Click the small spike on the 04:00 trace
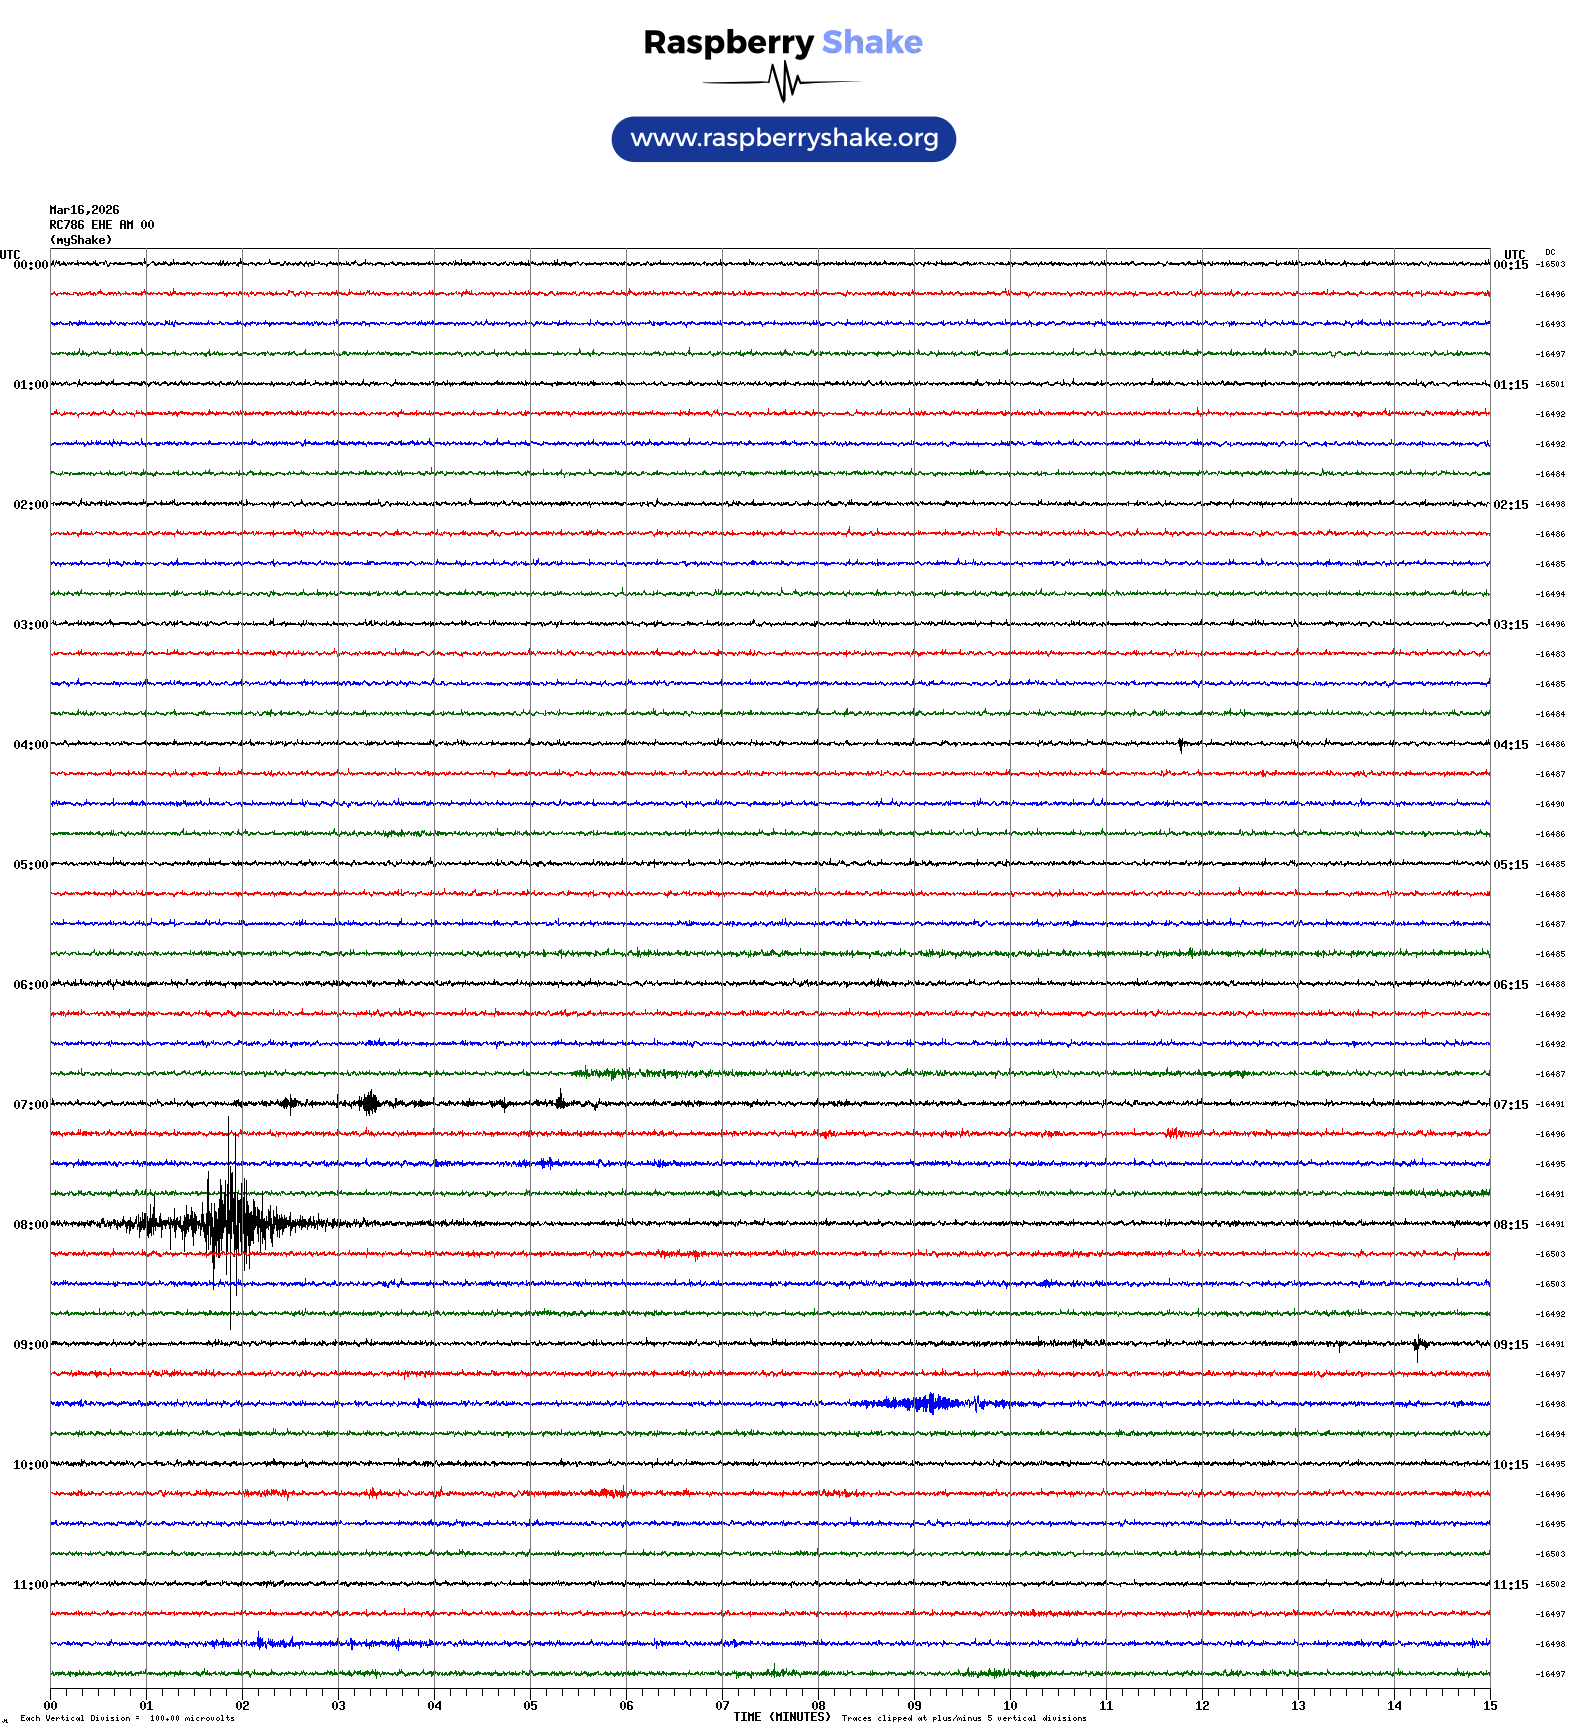The height and width of the screenshot is (1732, 1570). pos(1181,744)
